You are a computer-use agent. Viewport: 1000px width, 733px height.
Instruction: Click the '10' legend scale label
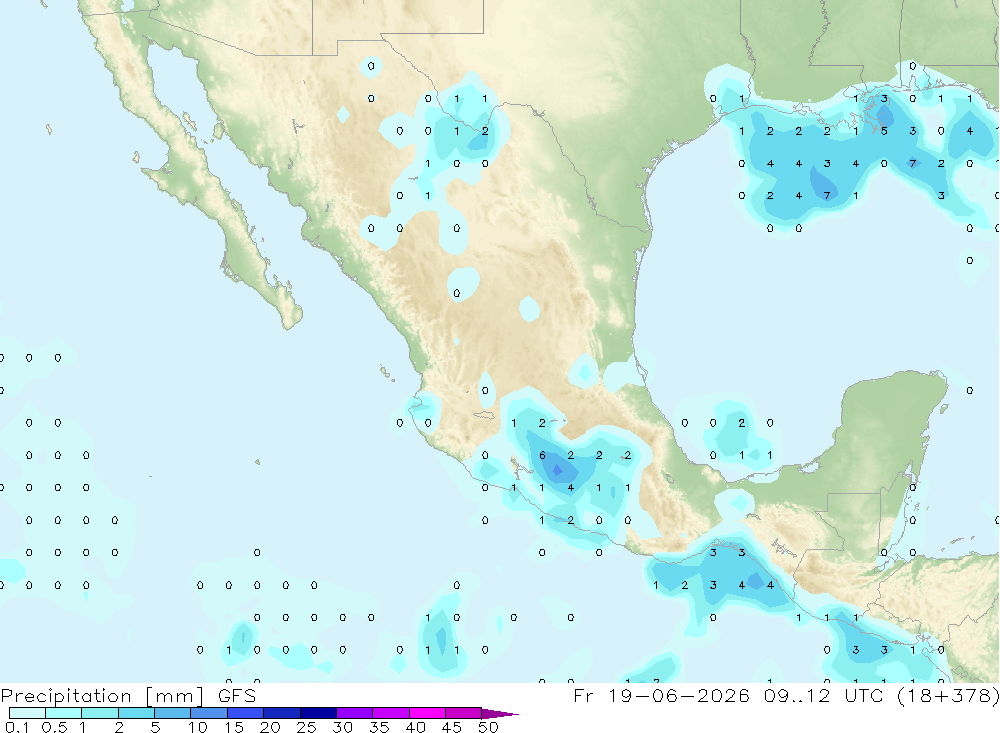click(197, 727)
